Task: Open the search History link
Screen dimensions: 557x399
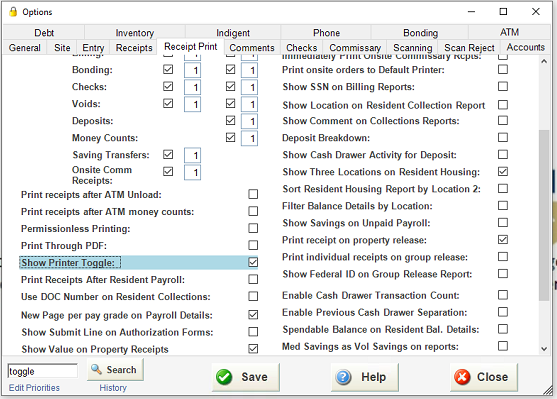Action: tap(113, 388)
